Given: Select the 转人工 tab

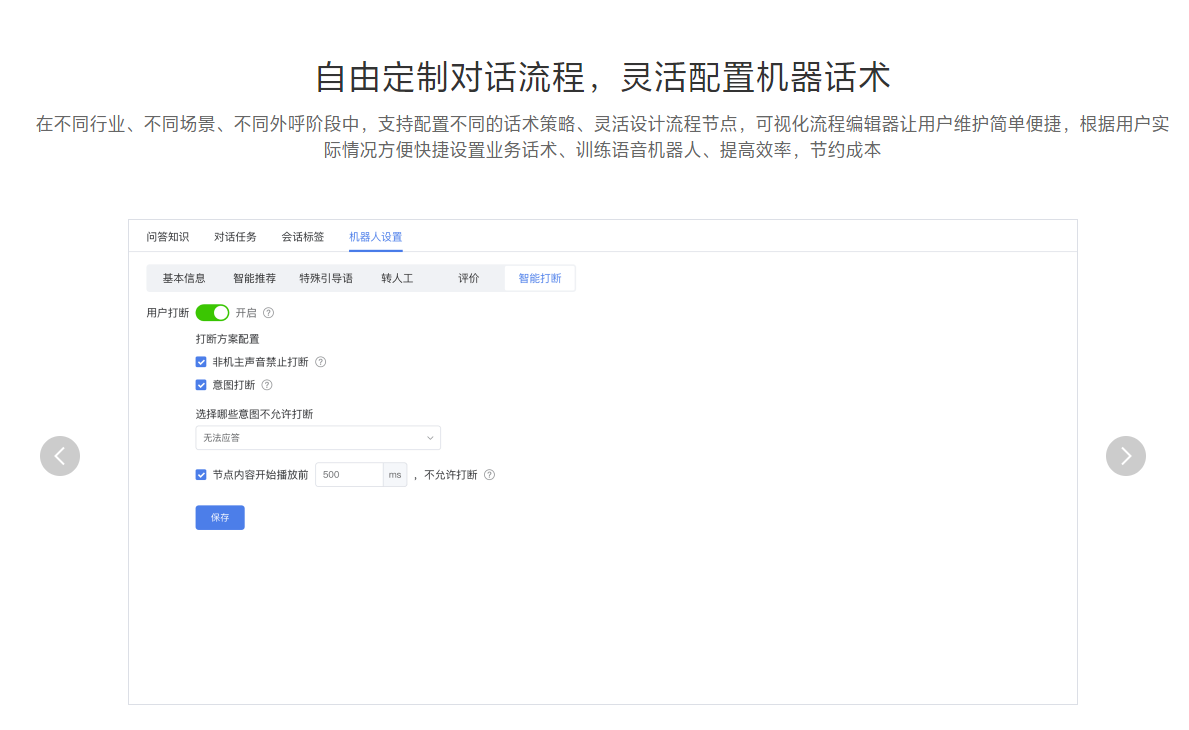Looking at the screenshot, I should (396, 277).
